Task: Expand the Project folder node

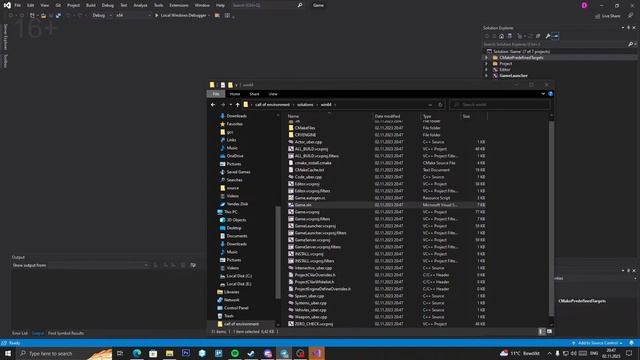Action: [486, 64]
